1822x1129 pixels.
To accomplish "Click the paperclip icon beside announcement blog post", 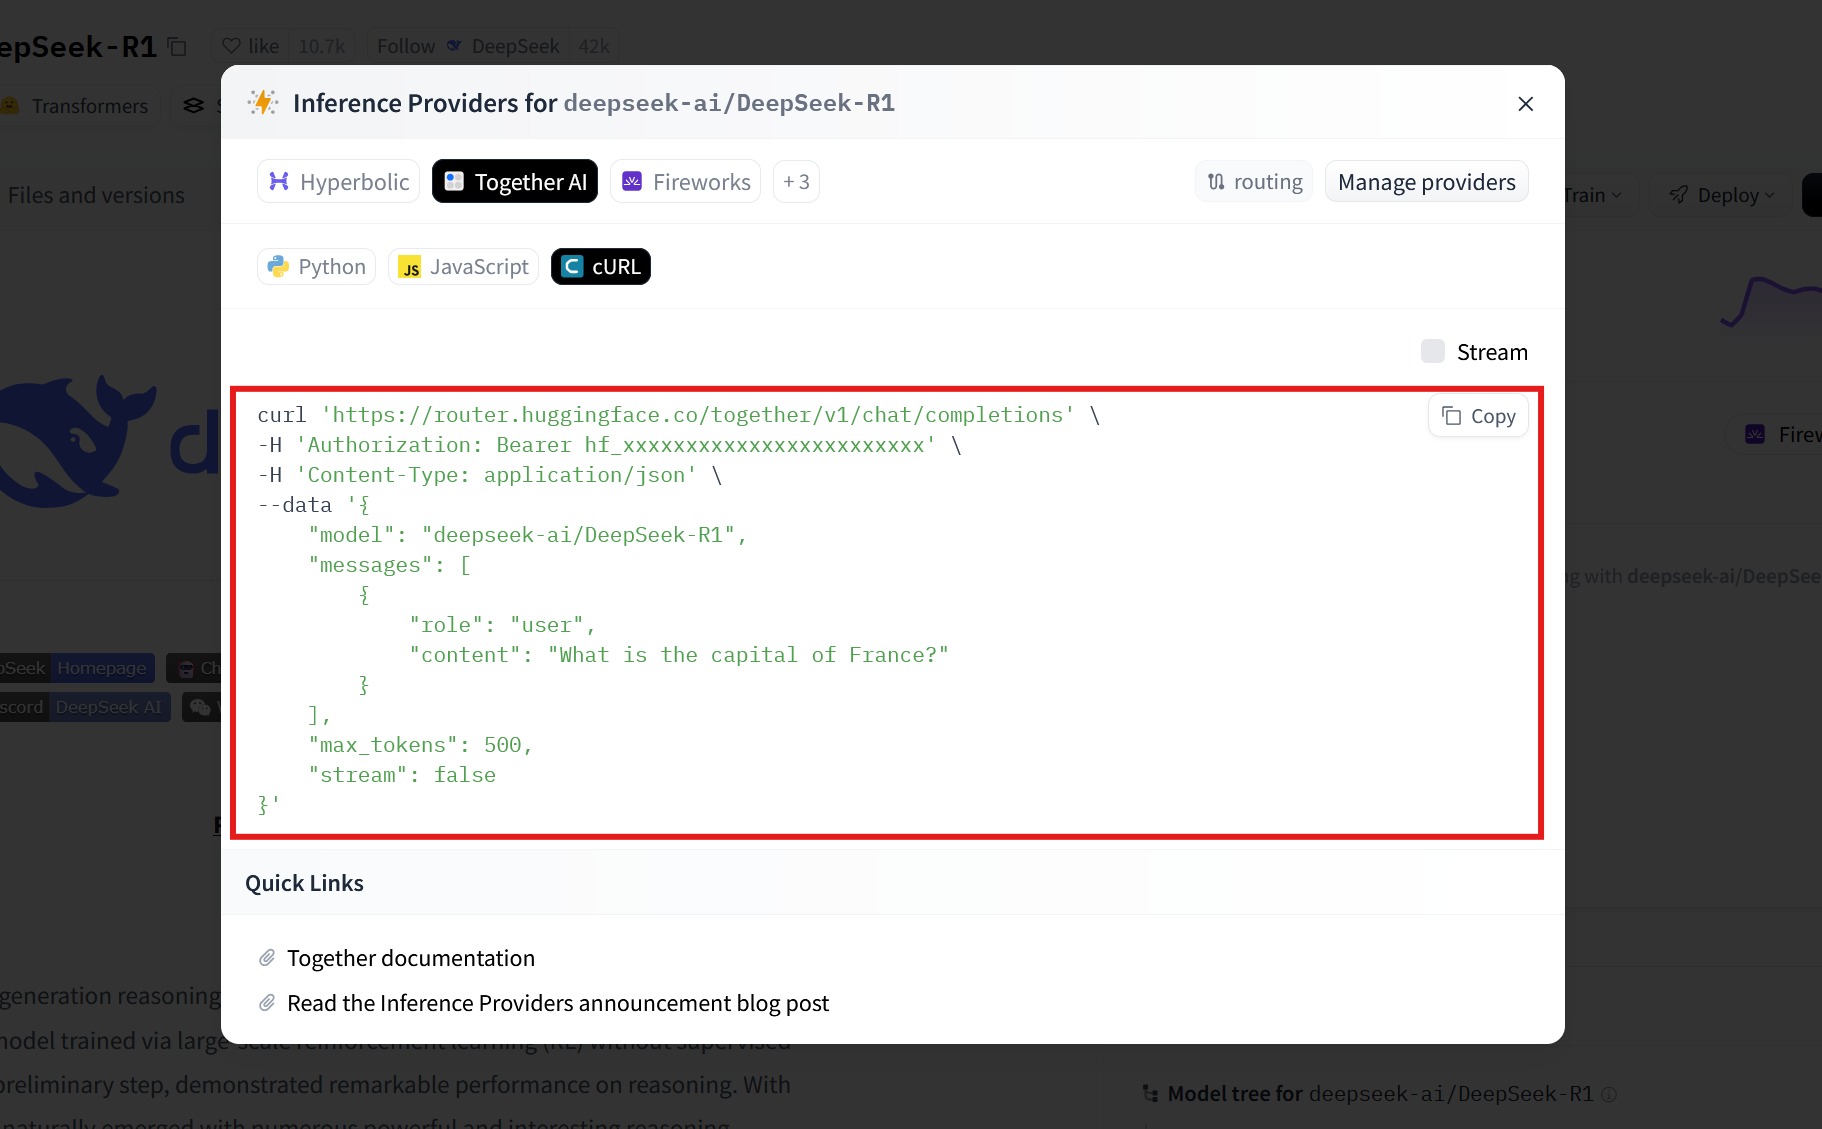I will click(x=267, y=1003).
